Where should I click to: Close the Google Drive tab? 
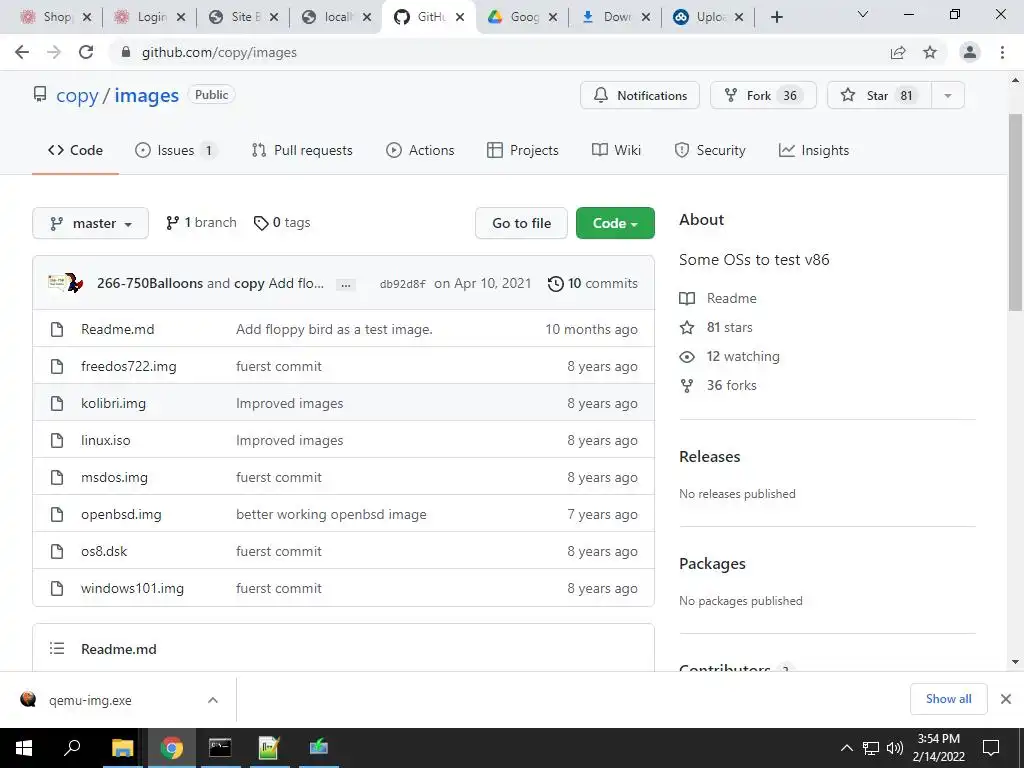[x=553, y=17]
